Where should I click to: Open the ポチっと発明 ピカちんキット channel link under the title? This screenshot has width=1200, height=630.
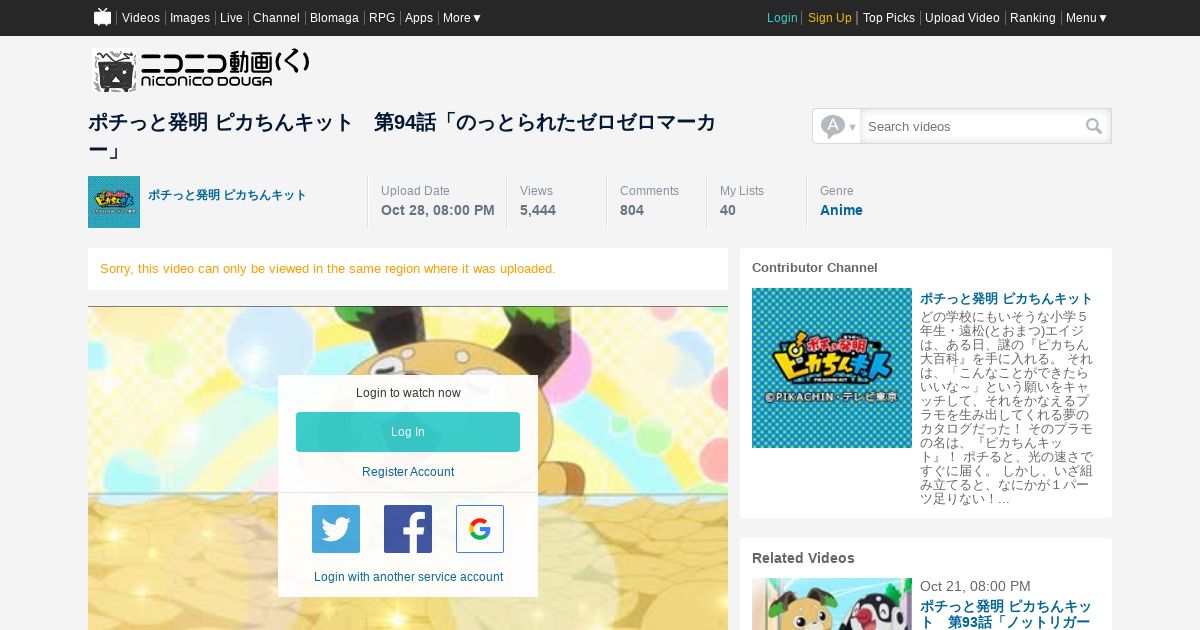click(227, 195)
